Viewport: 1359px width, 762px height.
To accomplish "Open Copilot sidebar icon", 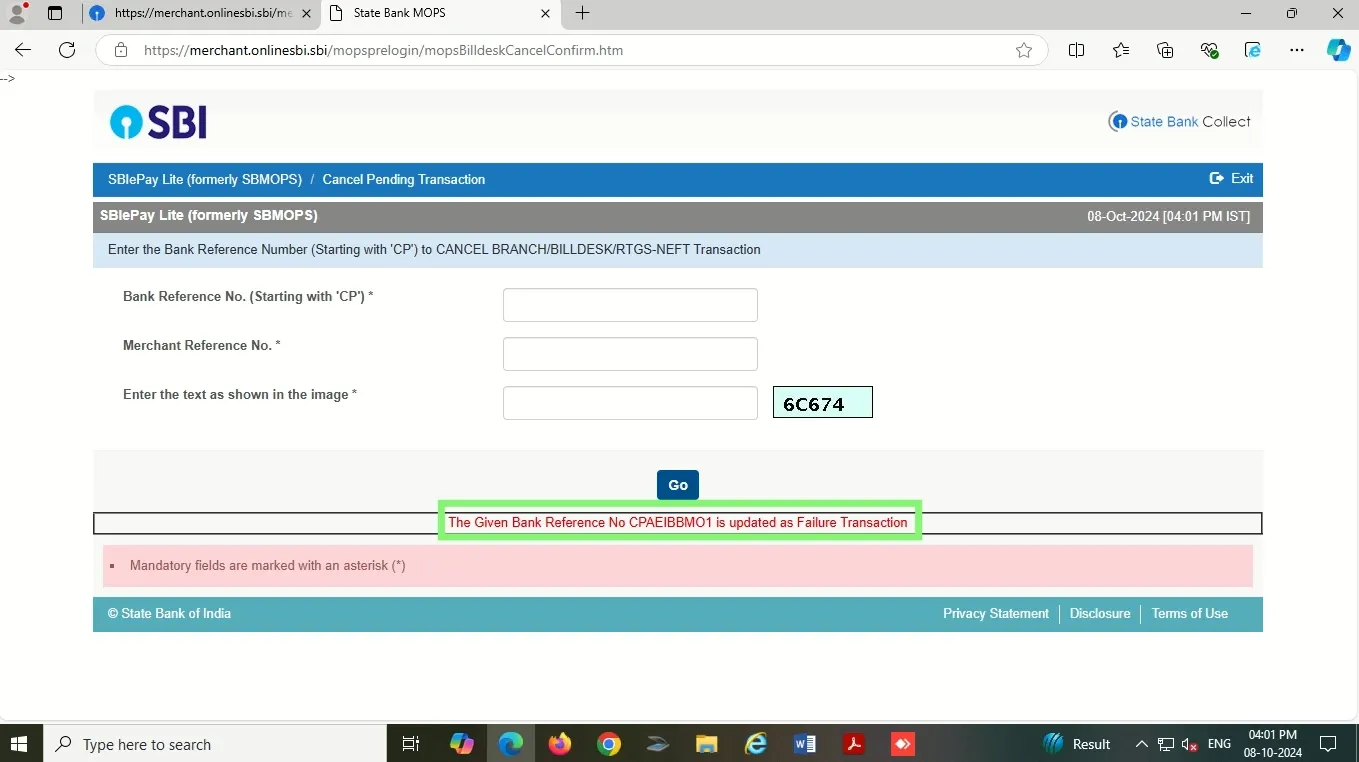I will tap(1339, 50).
